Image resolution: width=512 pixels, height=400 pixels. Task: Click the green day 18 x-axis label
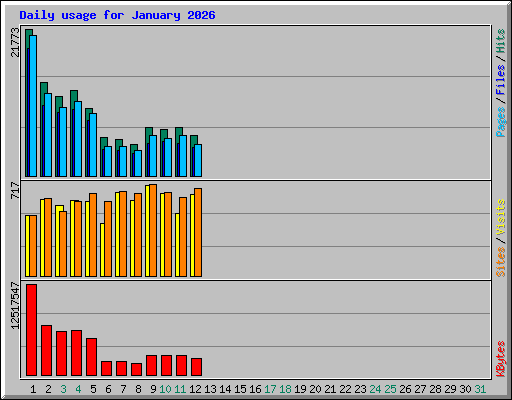(285, 389)
